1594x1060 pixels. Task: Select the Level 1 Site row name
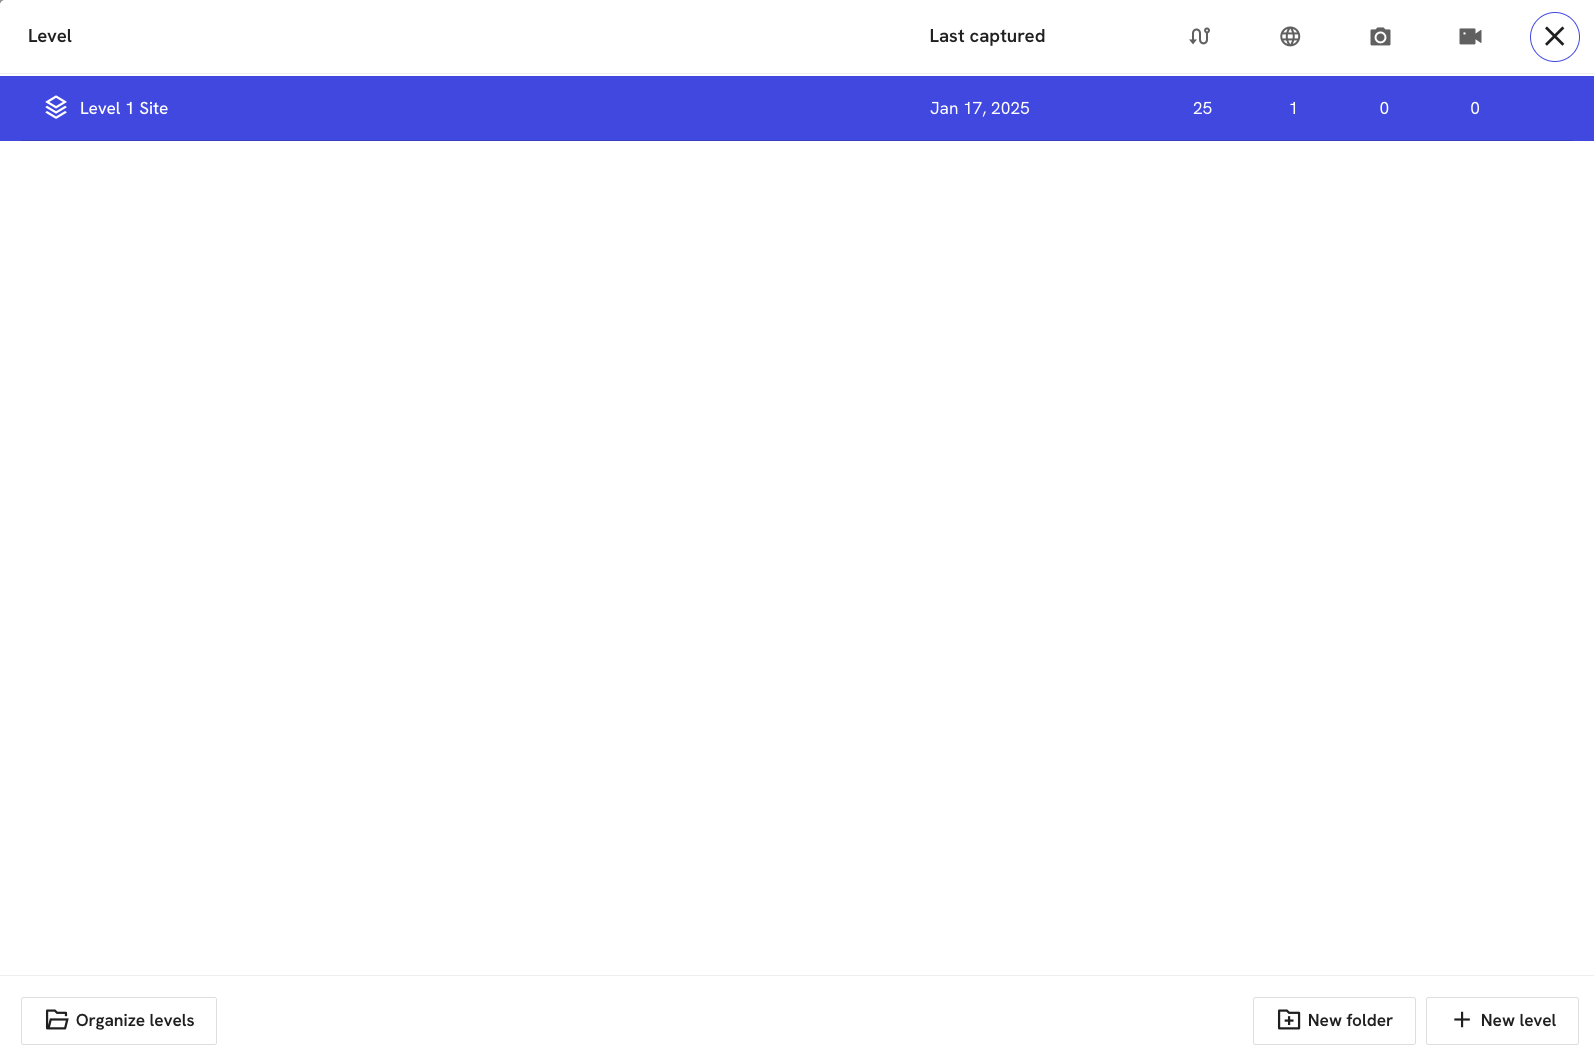pos(124,108)
